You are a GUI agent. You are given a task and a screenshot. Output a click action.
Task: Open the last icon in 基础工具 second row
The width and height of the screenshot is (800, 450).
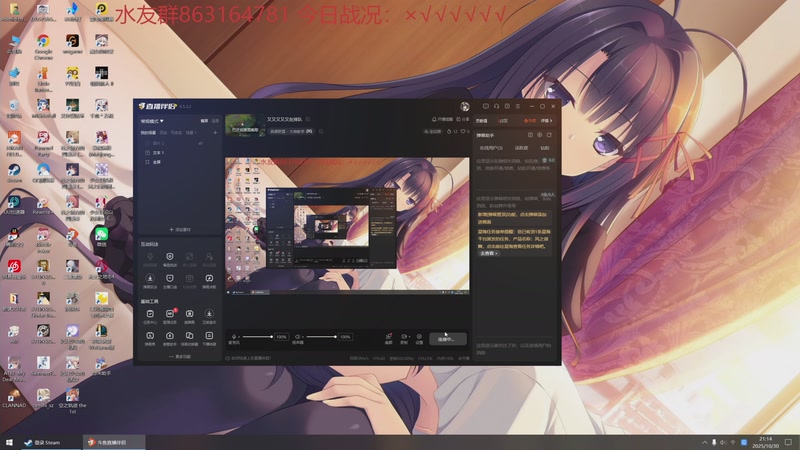209,336
